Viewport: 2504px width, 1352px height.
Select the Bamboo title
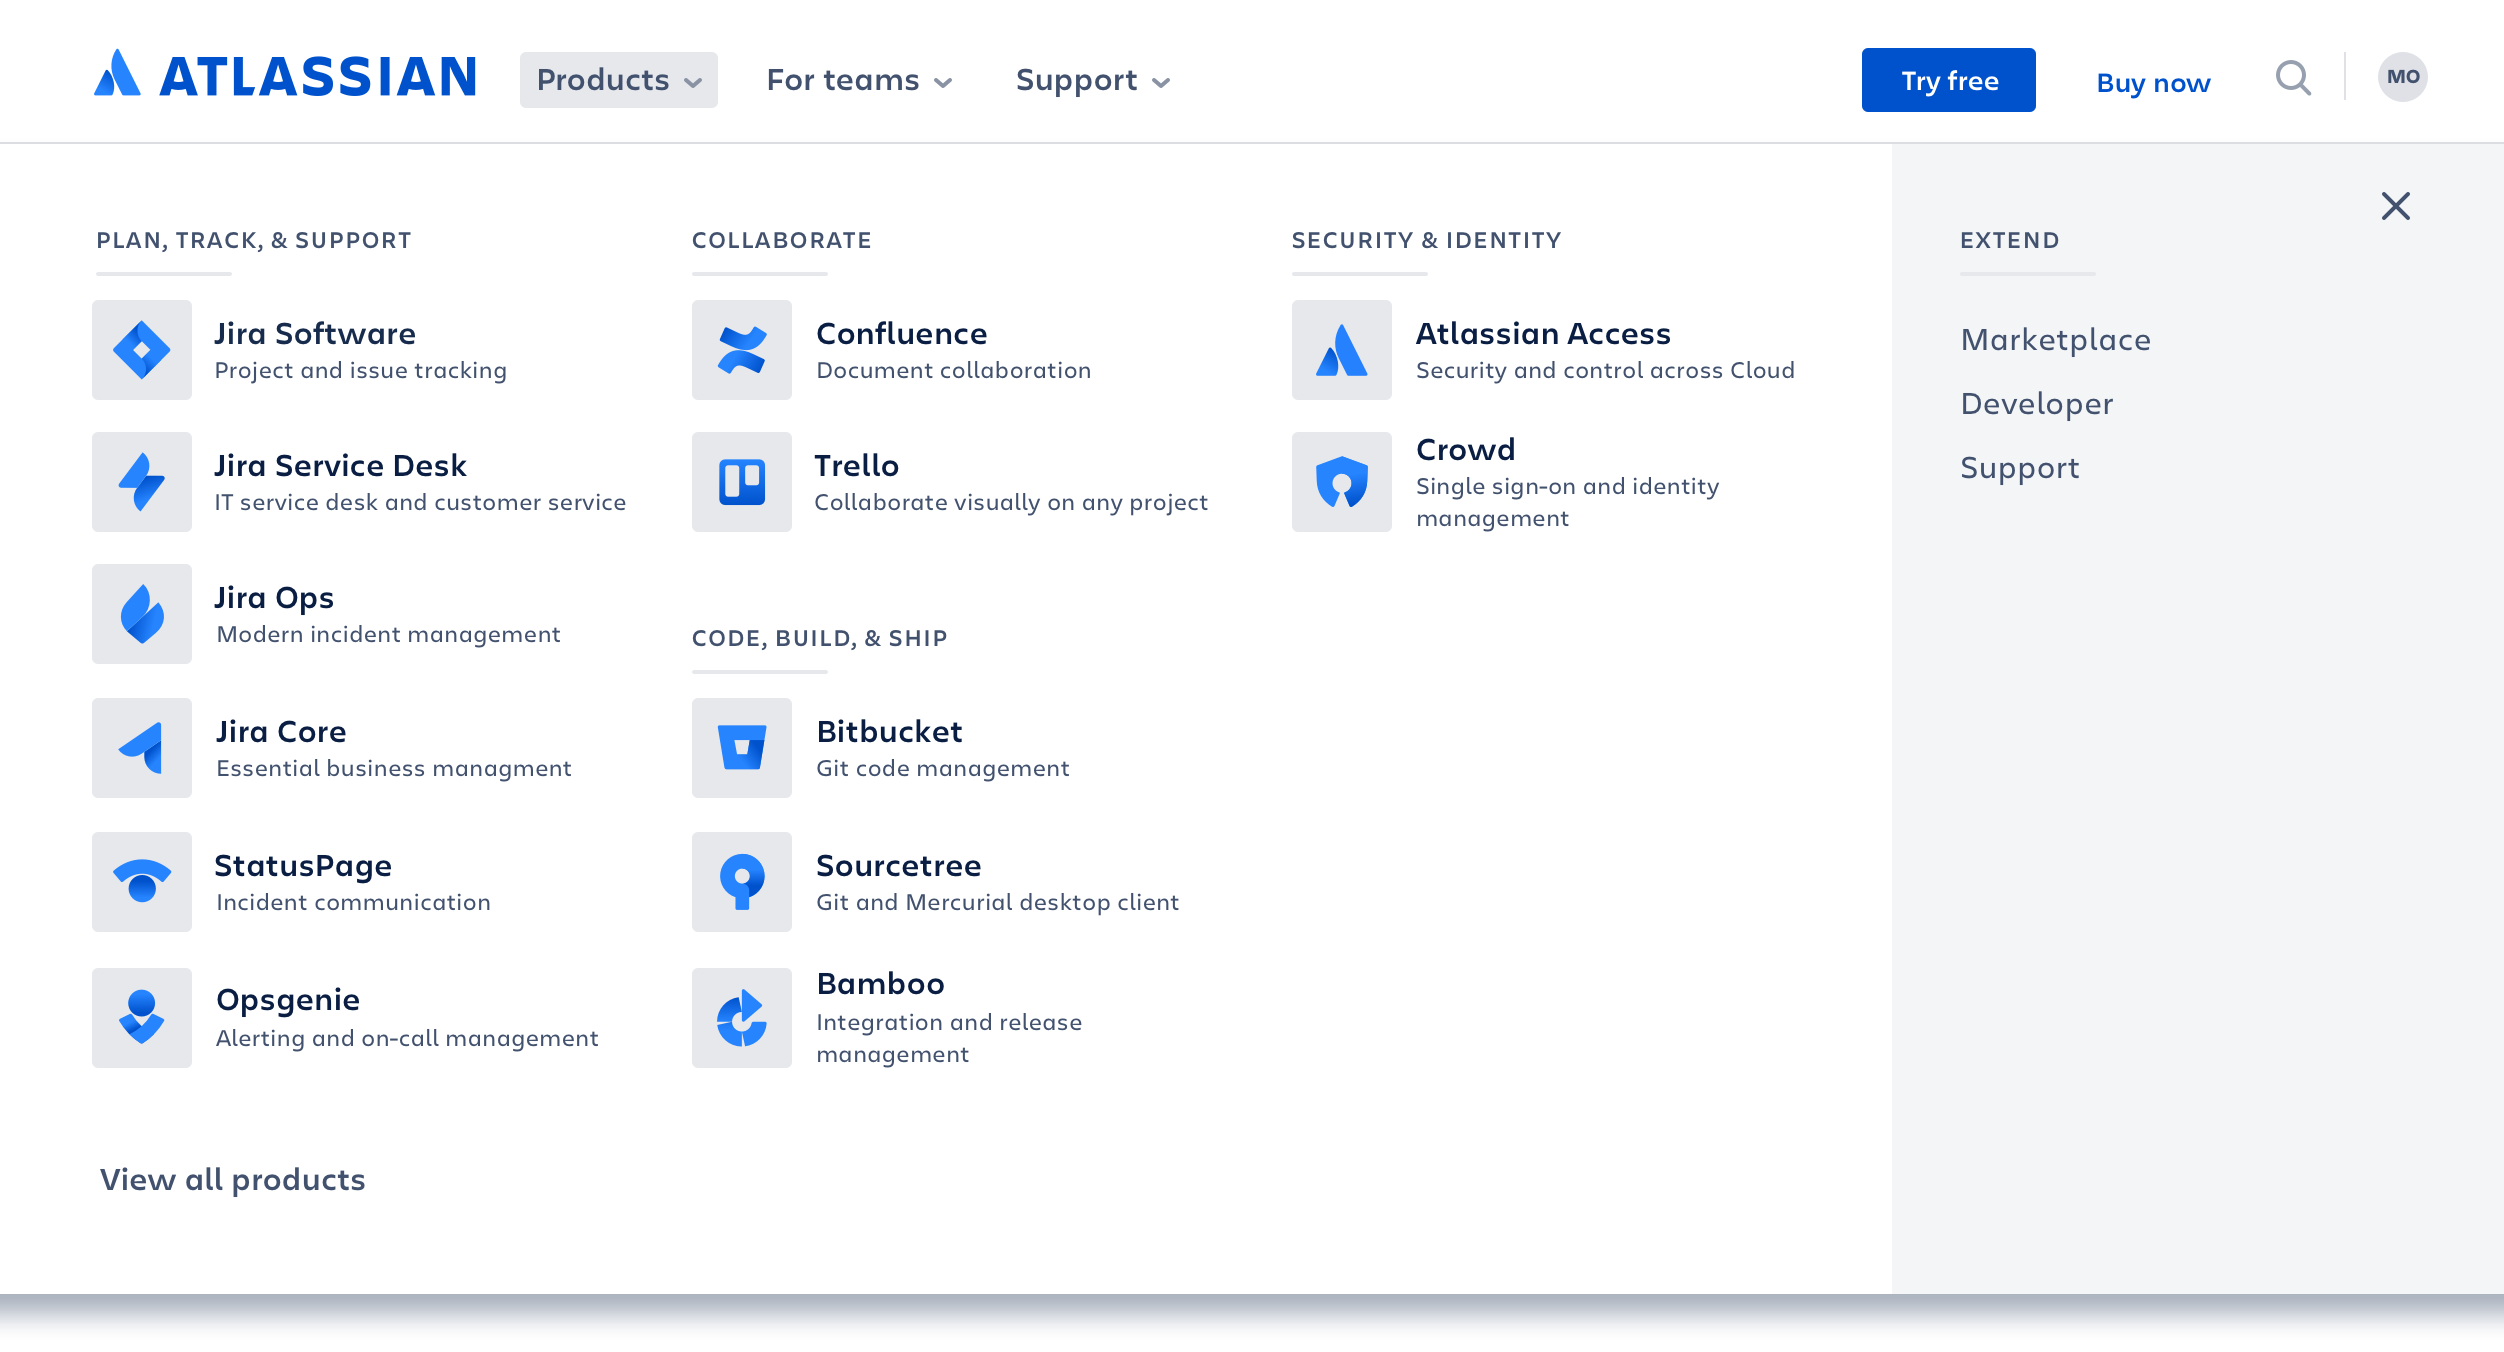pos(881,983)
